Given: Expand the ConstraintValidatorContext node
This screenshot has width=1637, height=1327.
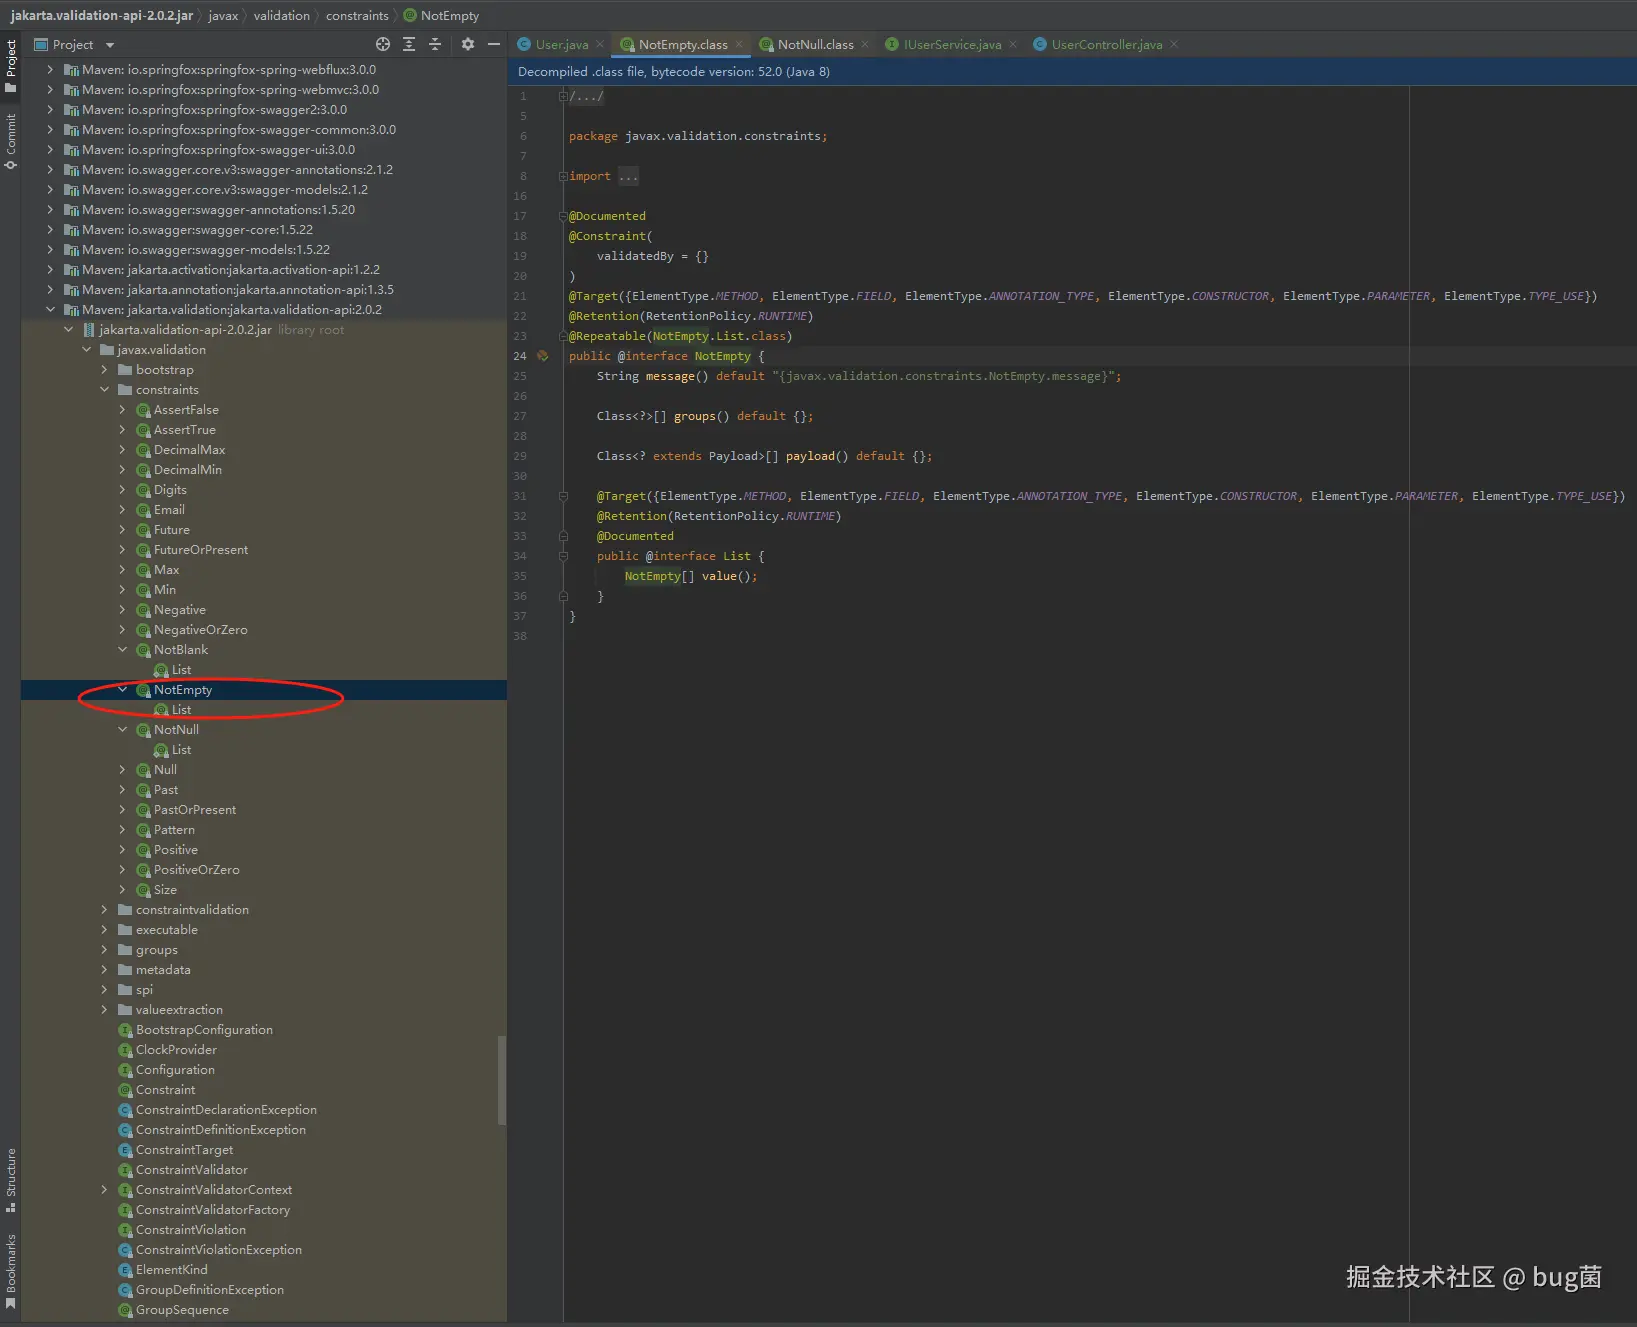Looking at the screenshot, I should point(104,1190).
